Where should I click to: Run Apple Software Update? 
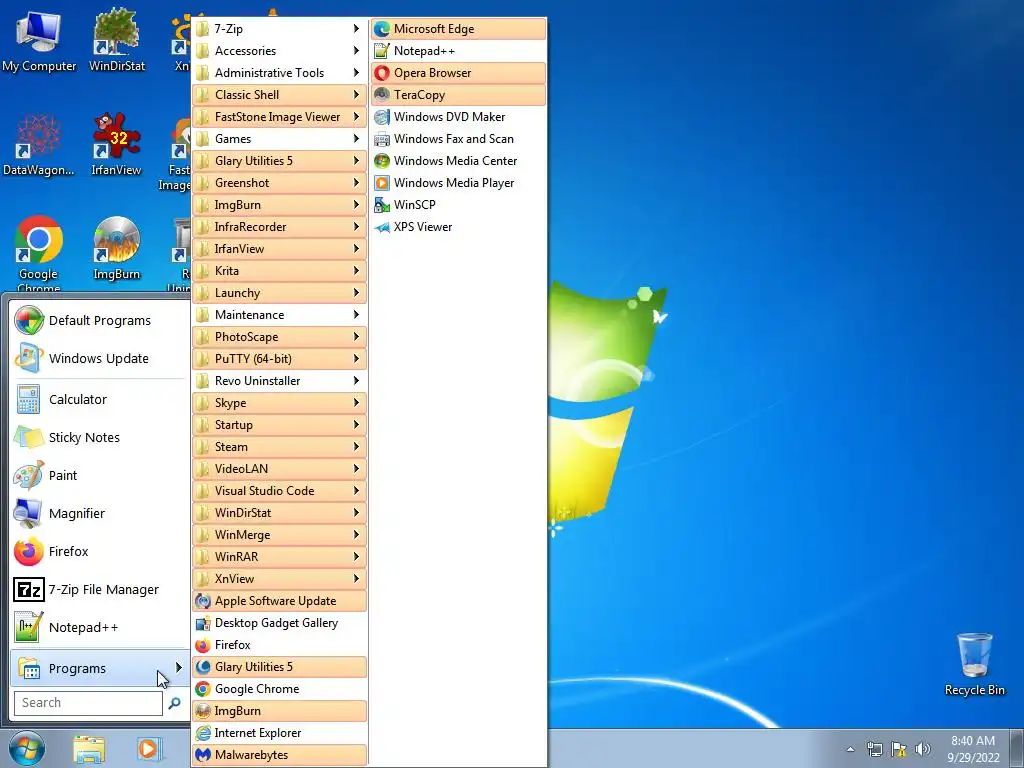click(x=280, y=601)
